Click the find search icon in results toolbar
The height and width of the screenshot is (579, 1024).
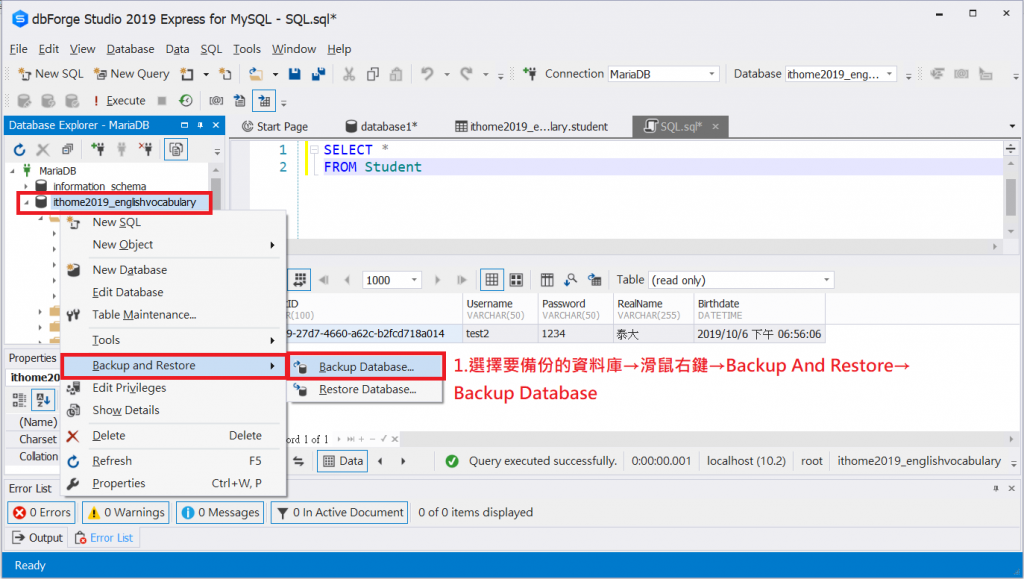(x=571, y=280)
